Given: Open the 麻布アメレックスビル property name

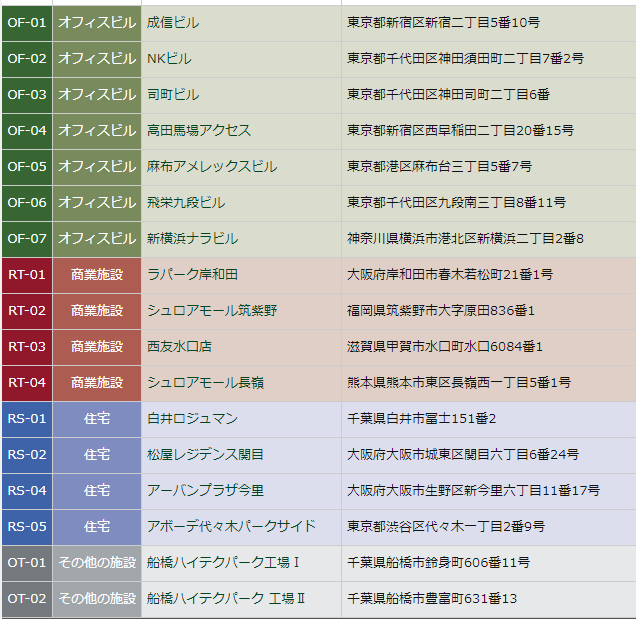Looking at the screenshot, I should pyautogui.click(x=212, y=167).
